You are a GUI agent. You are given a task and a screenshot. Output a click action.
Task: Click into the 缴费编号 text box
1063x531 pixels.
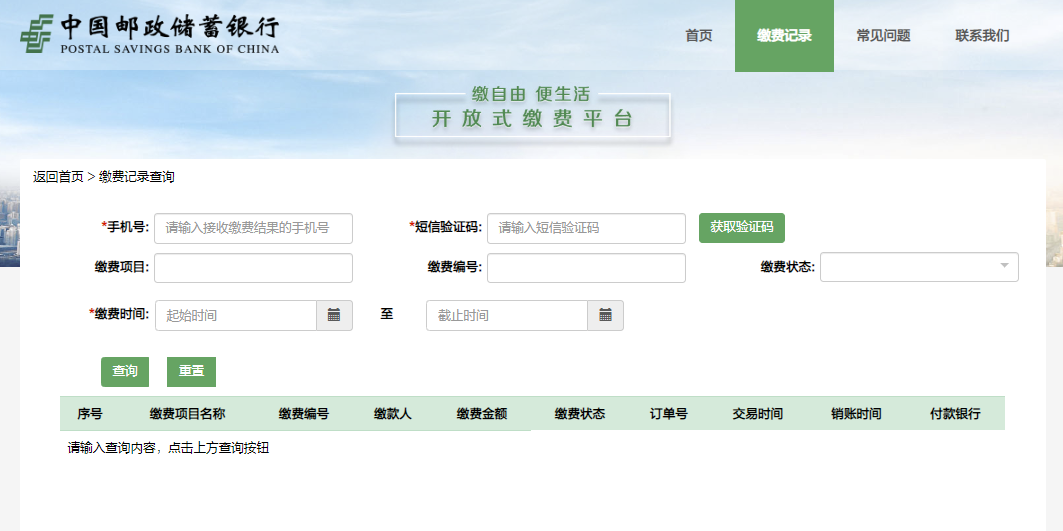[586, 268]
